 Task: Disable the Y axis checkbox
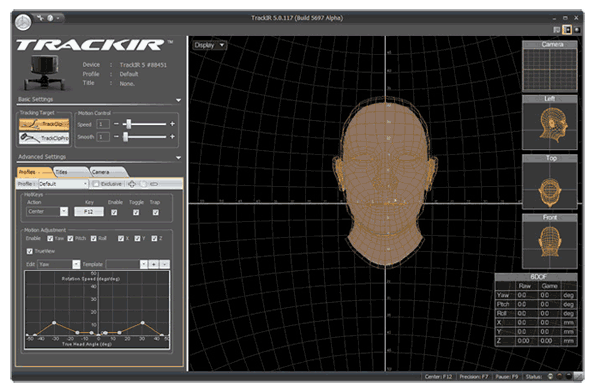coord(137,238)
